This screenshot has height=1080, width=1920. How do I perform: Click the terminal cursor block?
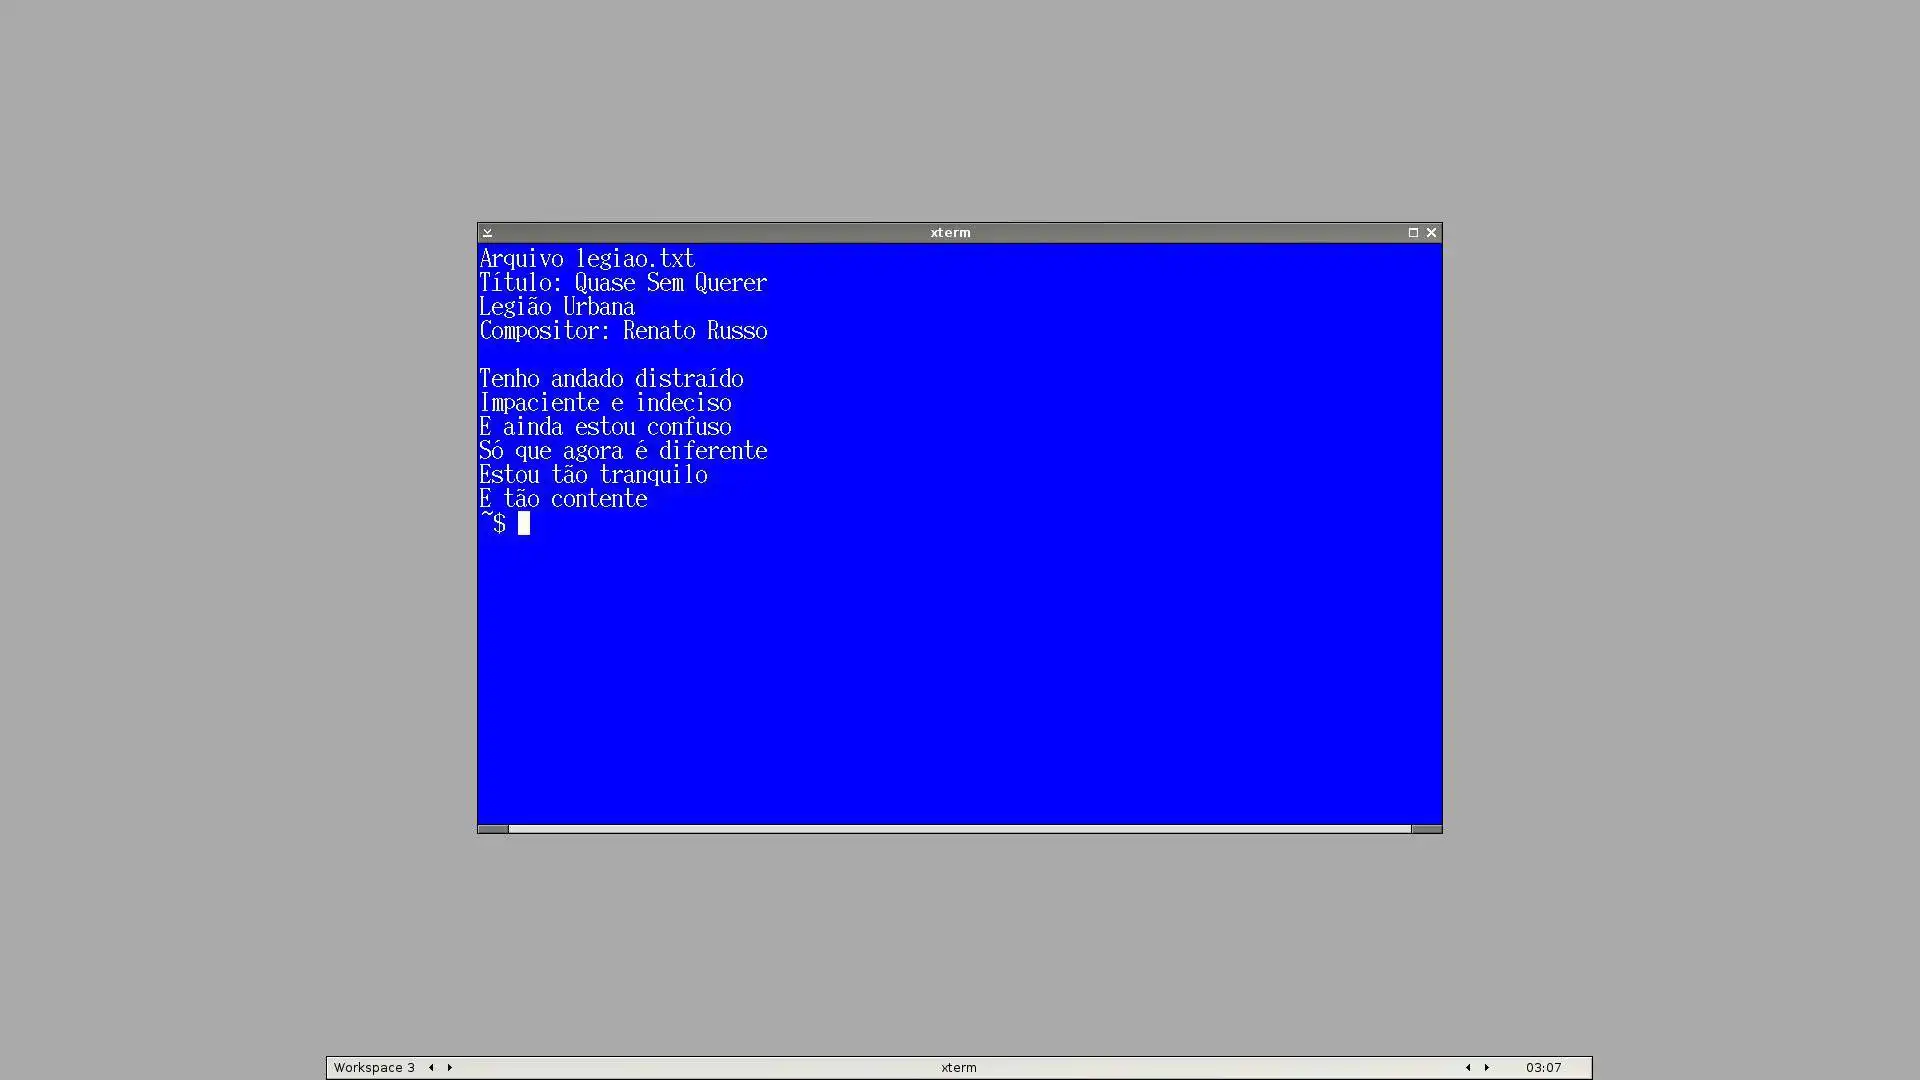click(523, 523)
